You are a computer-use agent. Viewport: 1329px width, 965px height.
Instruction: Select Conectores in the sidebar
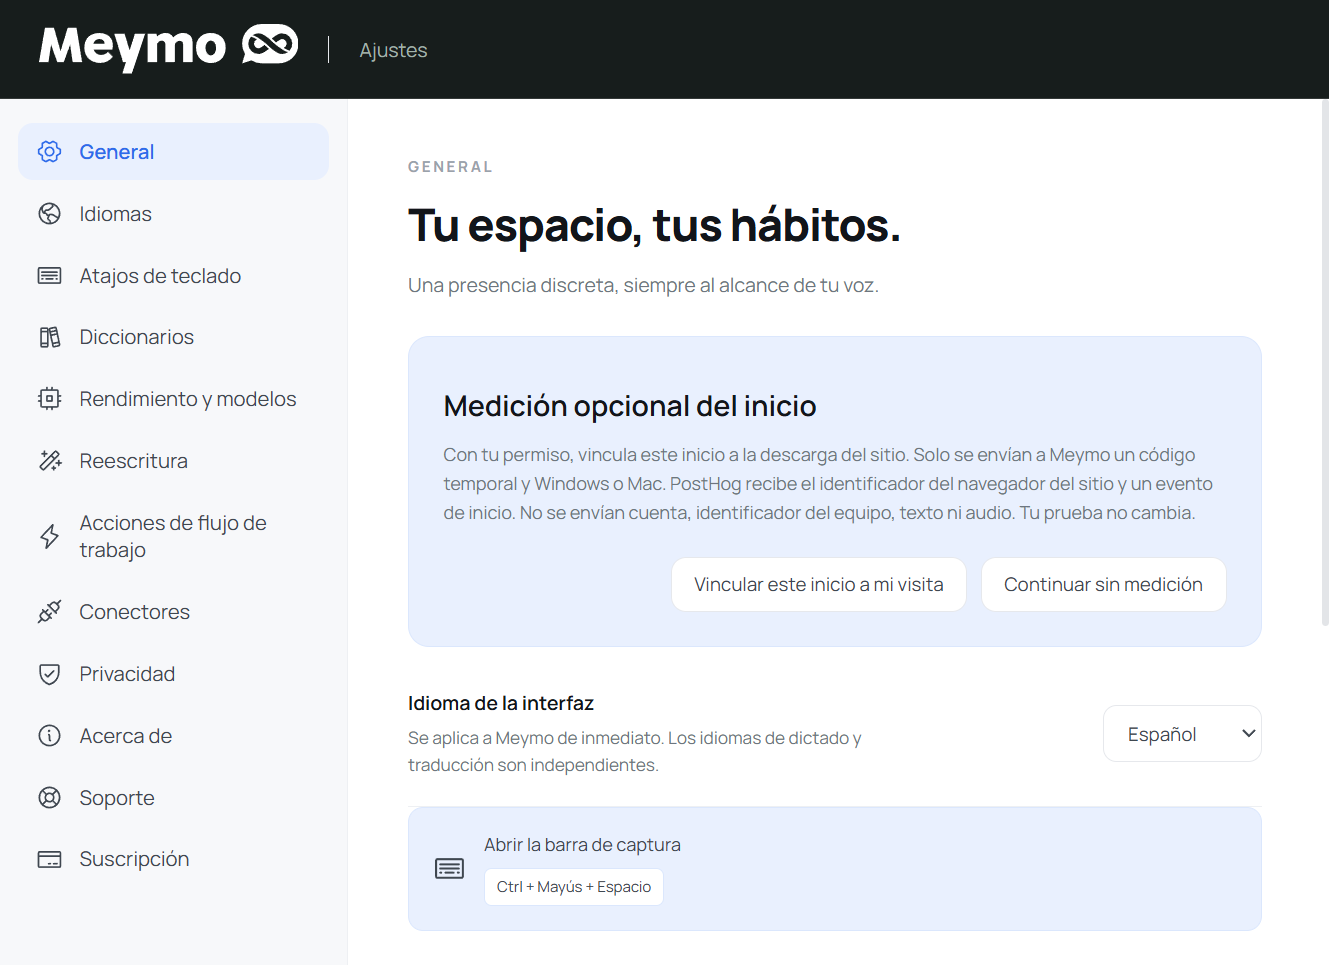click(x=173, y=612)
